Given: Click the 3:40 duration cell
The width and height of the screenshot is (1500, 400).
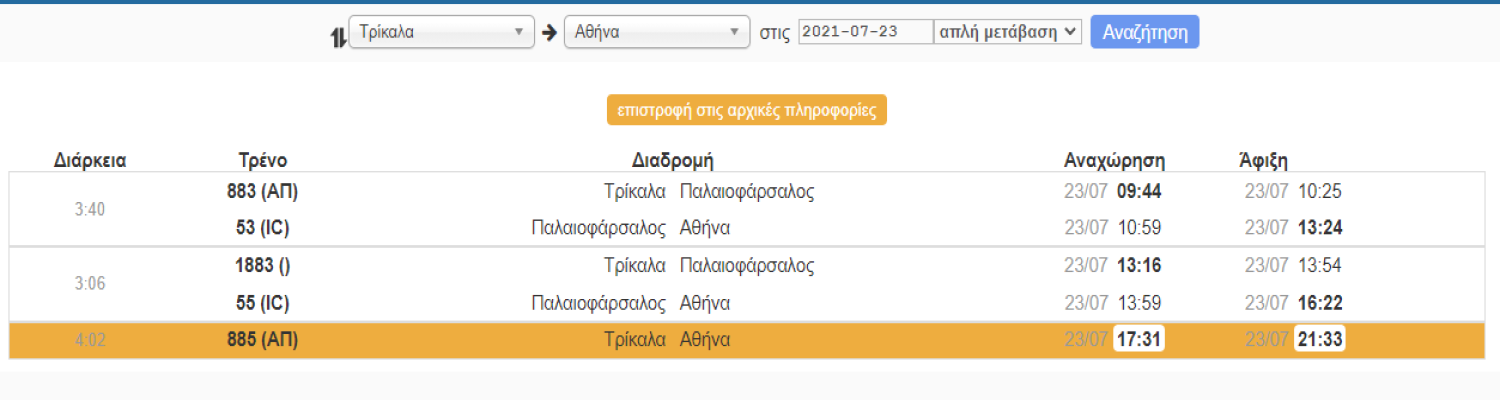Looking at the screenshot, I should pyautogui.click(x=90, y=210).
